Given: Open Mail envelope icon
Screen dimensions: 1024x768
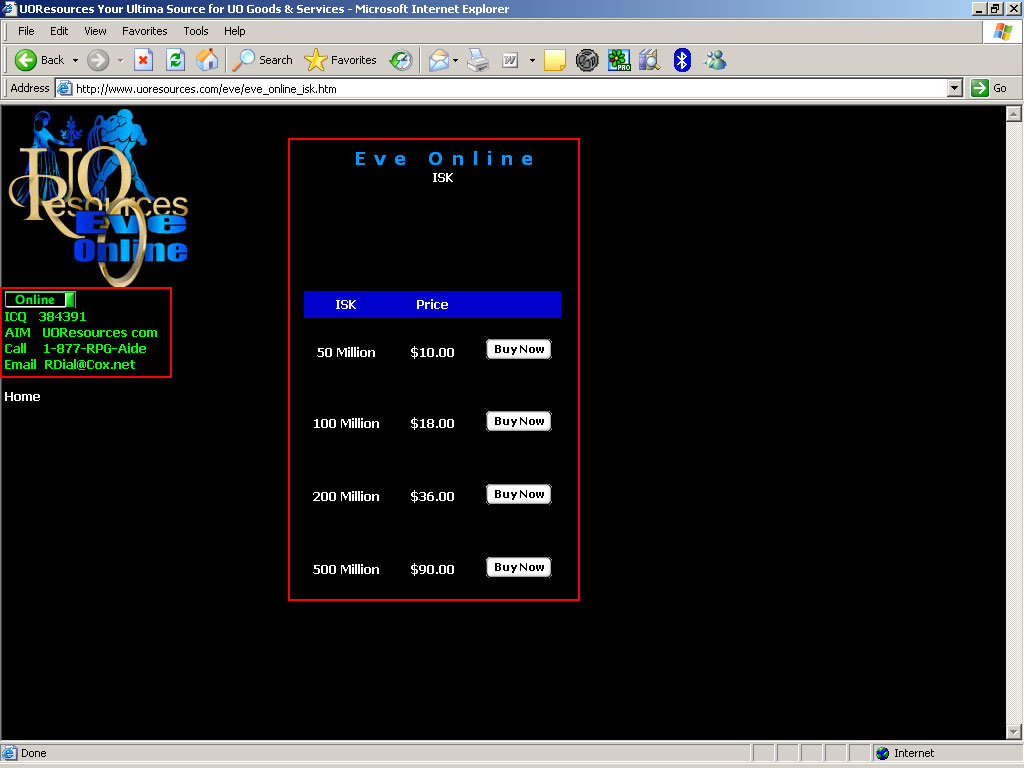Looking at the screenshot, I should coord(439,60).
